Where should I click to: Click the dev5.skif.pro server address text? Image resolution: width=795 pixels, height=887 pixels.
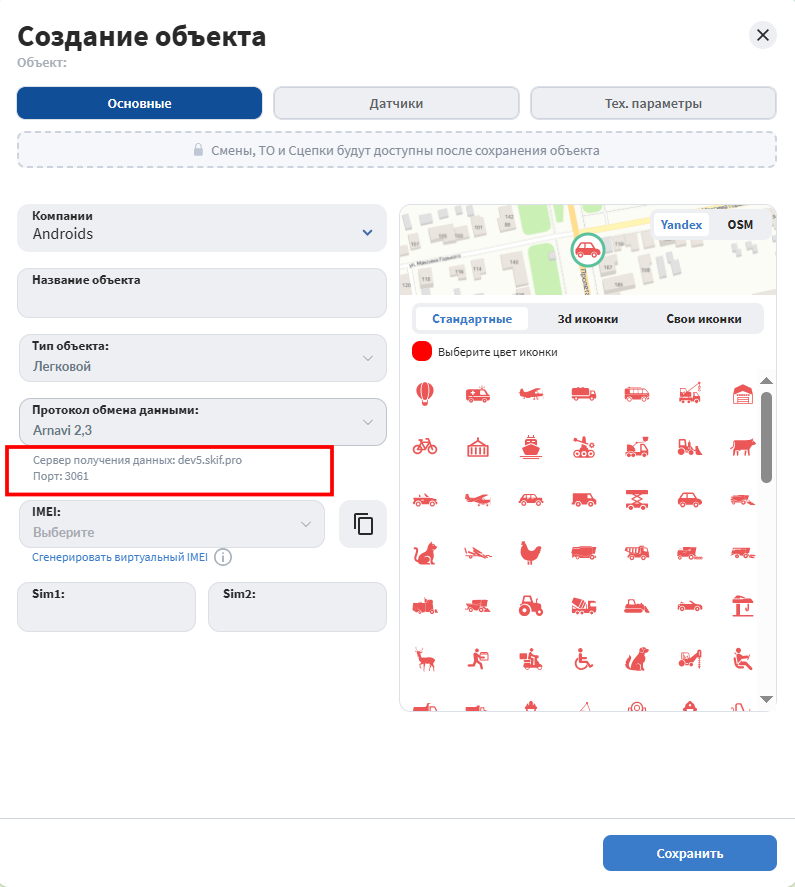pyautogui.click(x=210, y=460)
